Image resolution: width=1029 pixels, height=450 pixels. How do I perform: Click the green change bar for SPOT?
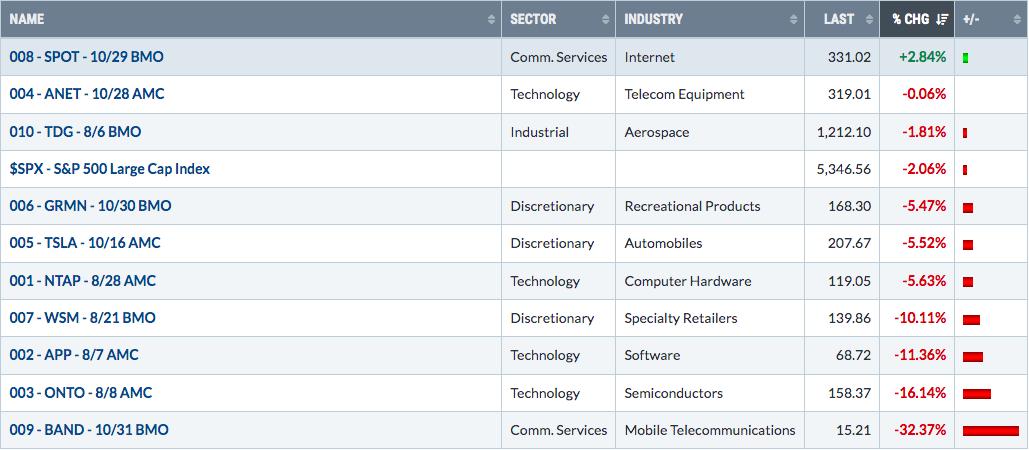pos(965,58)
